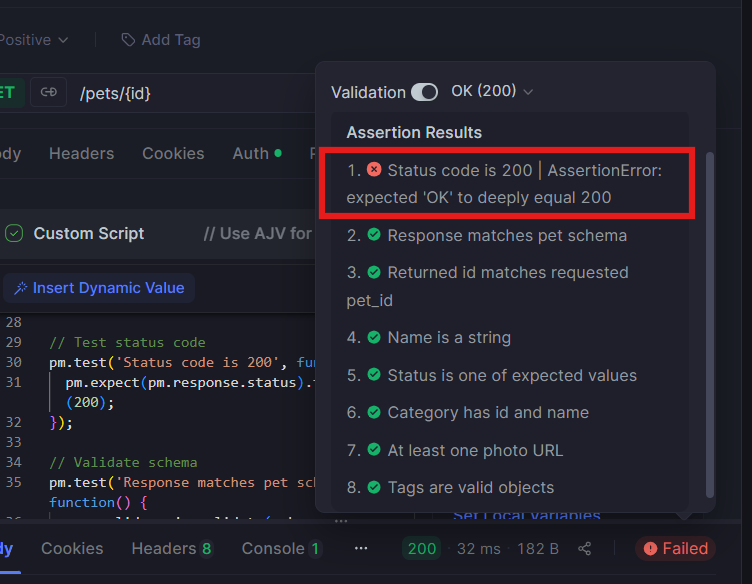Click the share icon in response status bar

(x=585, y=549)
